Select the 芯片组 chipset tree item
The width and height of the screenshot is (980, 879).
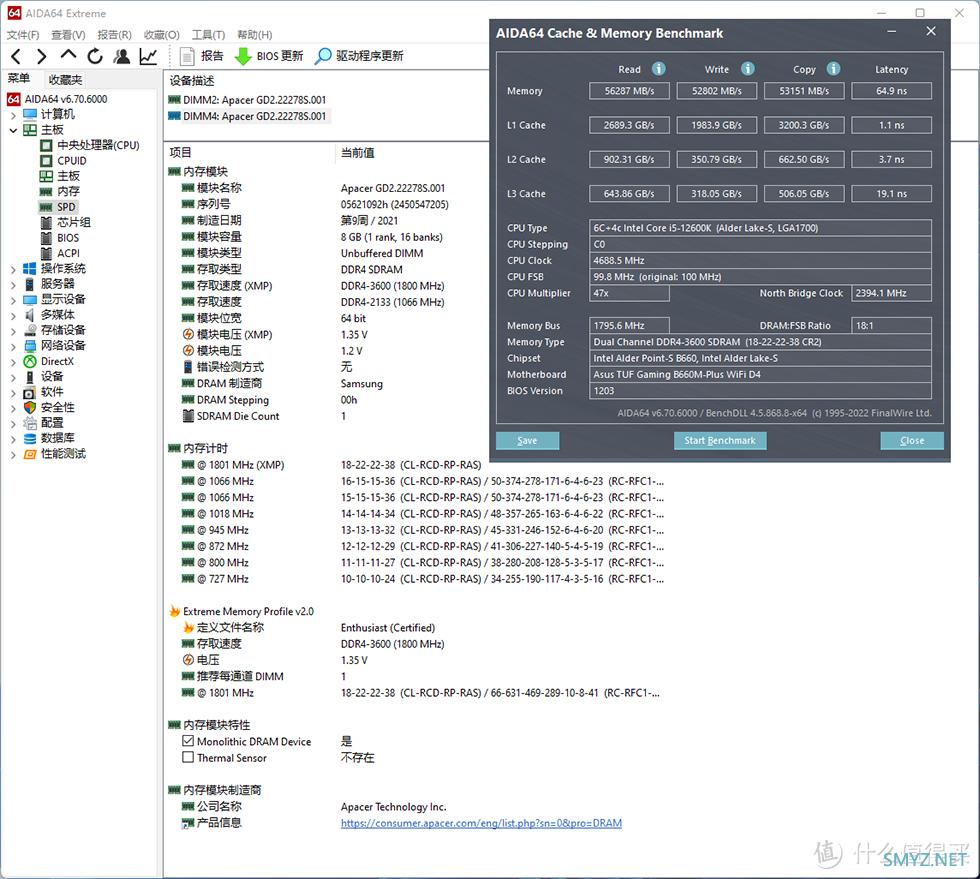click(x=66, y=223)
